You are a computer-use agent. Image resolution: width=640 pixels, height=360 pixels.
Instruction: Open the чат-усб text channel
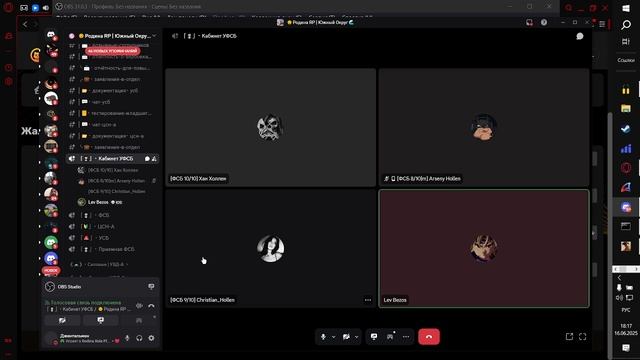tap(113, 102)
